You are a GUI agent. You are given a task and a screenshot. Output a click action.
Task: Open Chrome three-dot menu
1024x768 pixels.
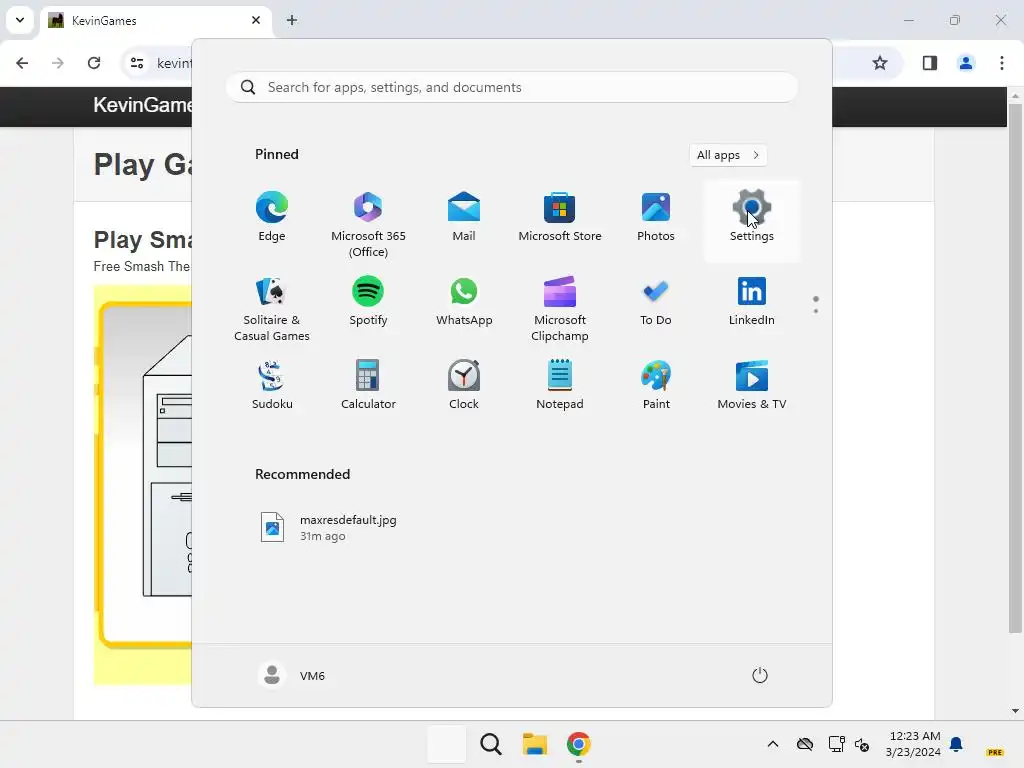click(1002, 63)
